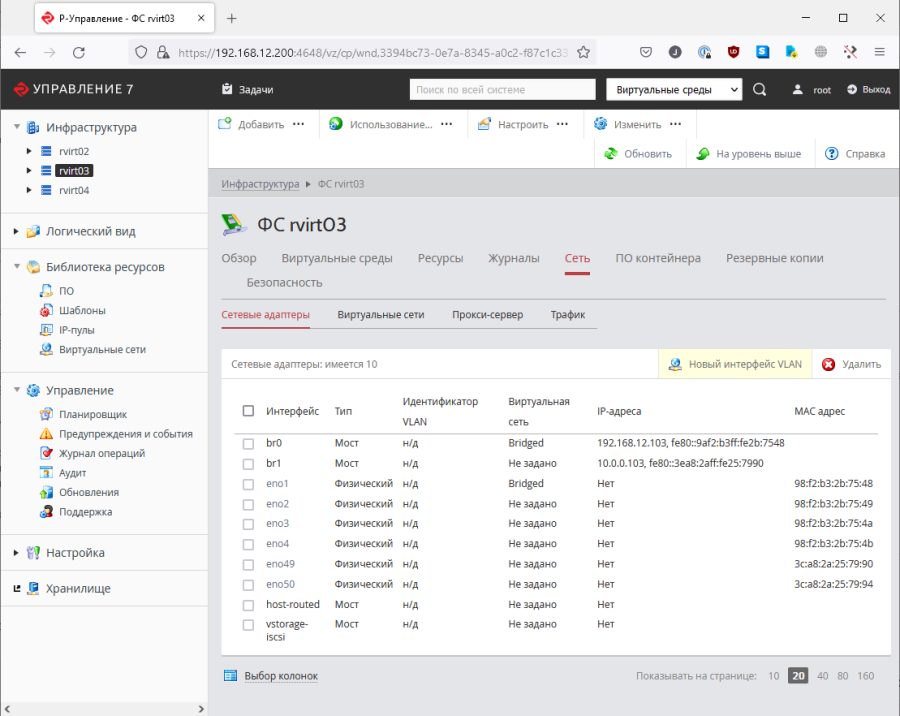This screenshot has height=716, width=900.
Task: Check the br0 interface checkbox
Action: [248, 442]
